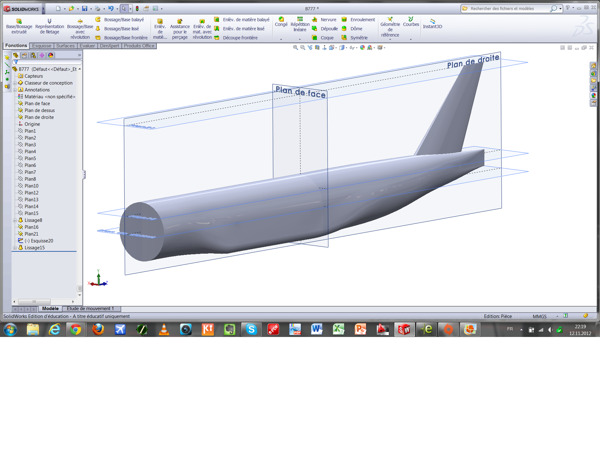
Task: Switch to the Surfaces tab
Action: pos(65,46)
